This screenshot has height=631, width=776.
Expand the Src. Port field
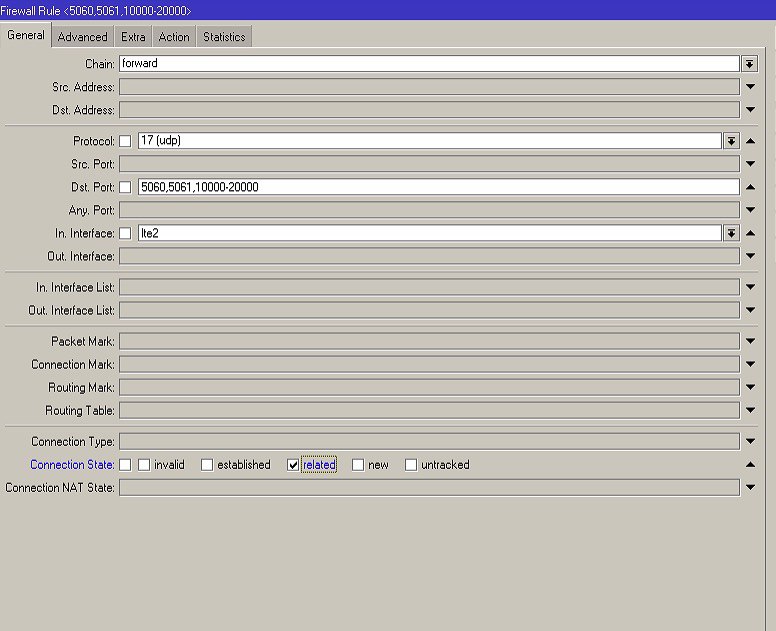(750, 164)
